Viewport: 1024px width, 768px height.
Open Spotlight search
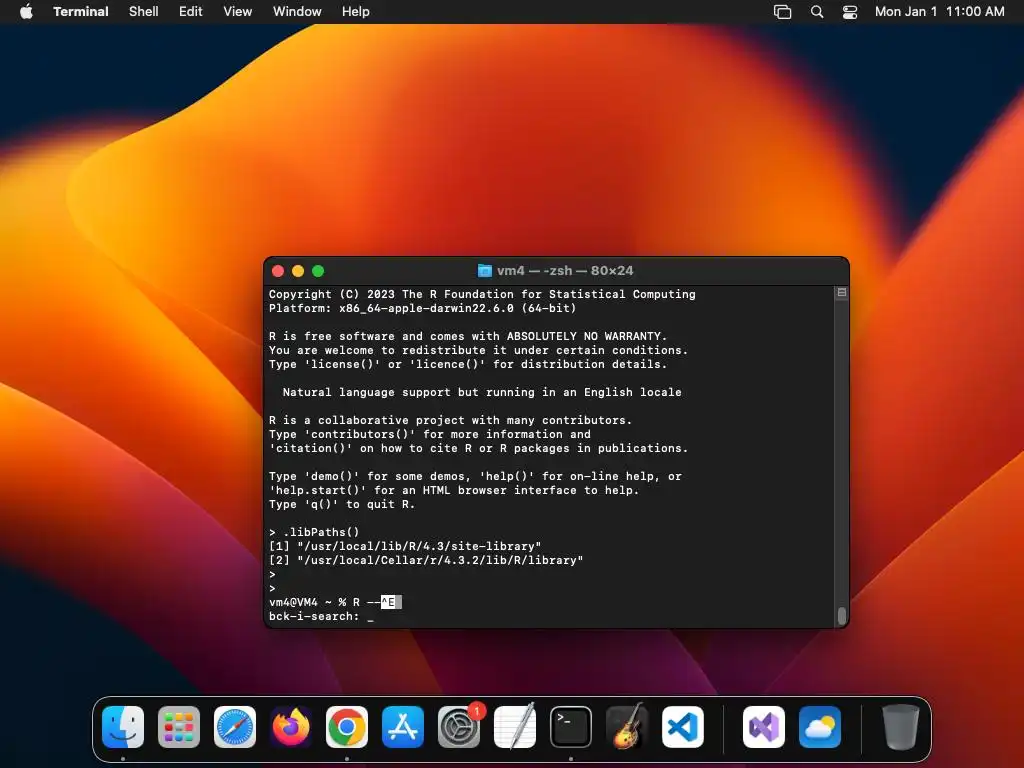817,11
